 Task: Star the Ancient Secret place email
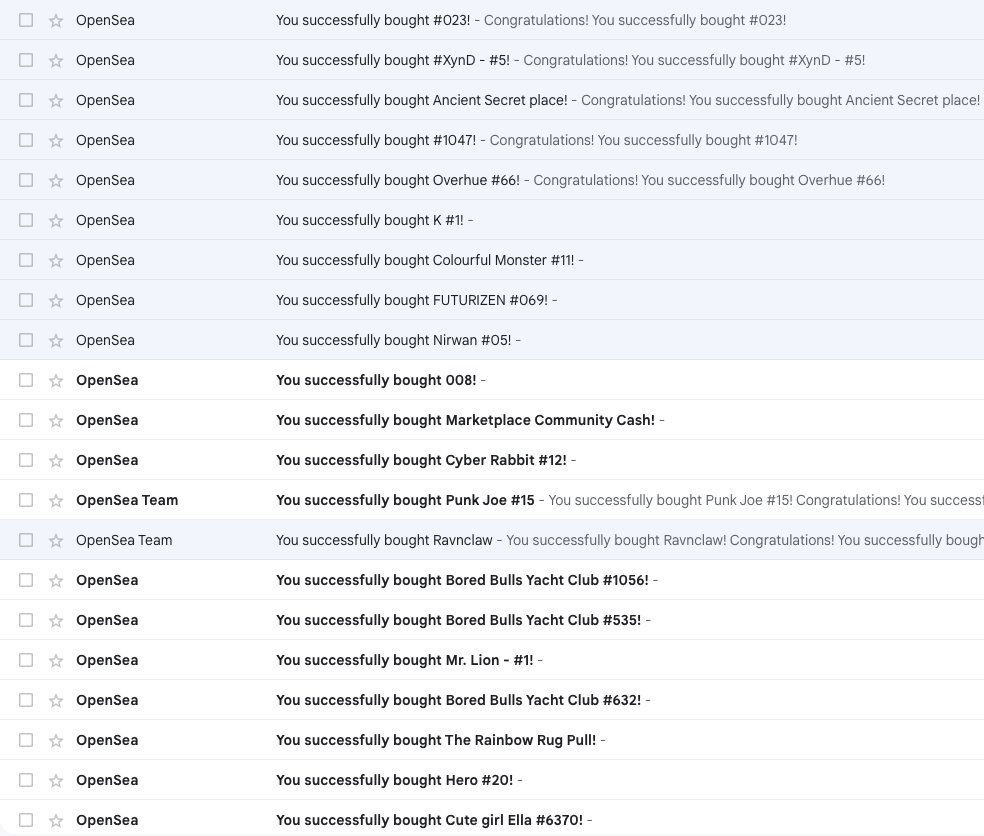[x=56, y=100]
